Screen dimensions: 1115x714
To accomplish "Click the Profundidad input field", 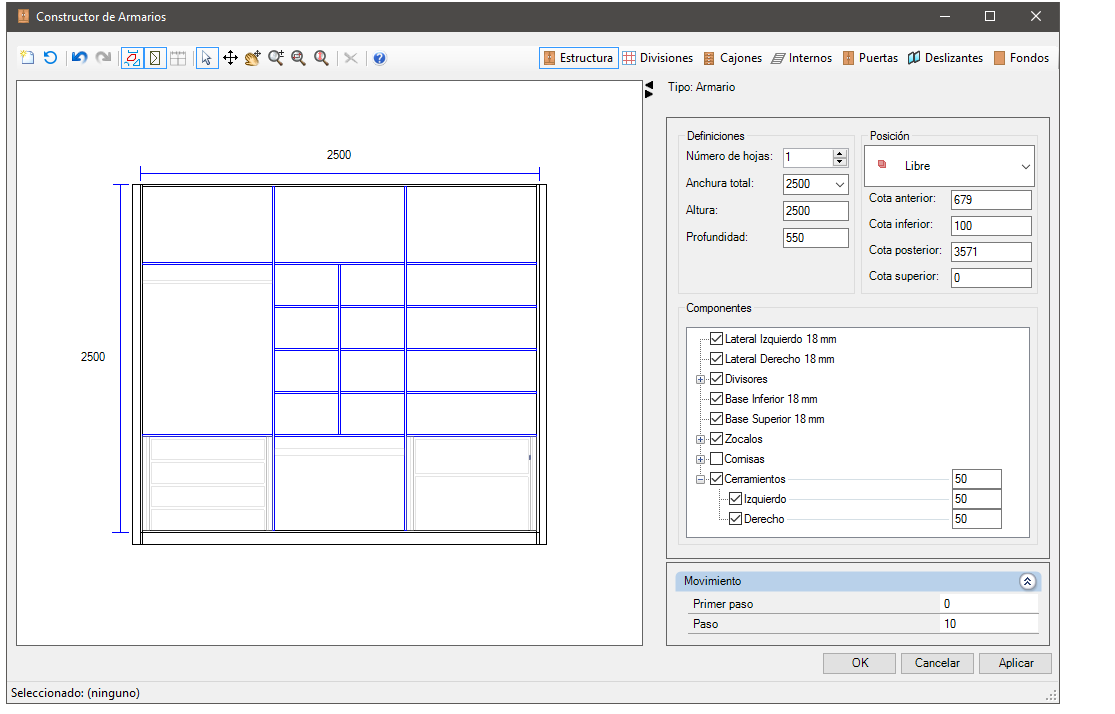I will pyautogui.click(x=816, y=238).
